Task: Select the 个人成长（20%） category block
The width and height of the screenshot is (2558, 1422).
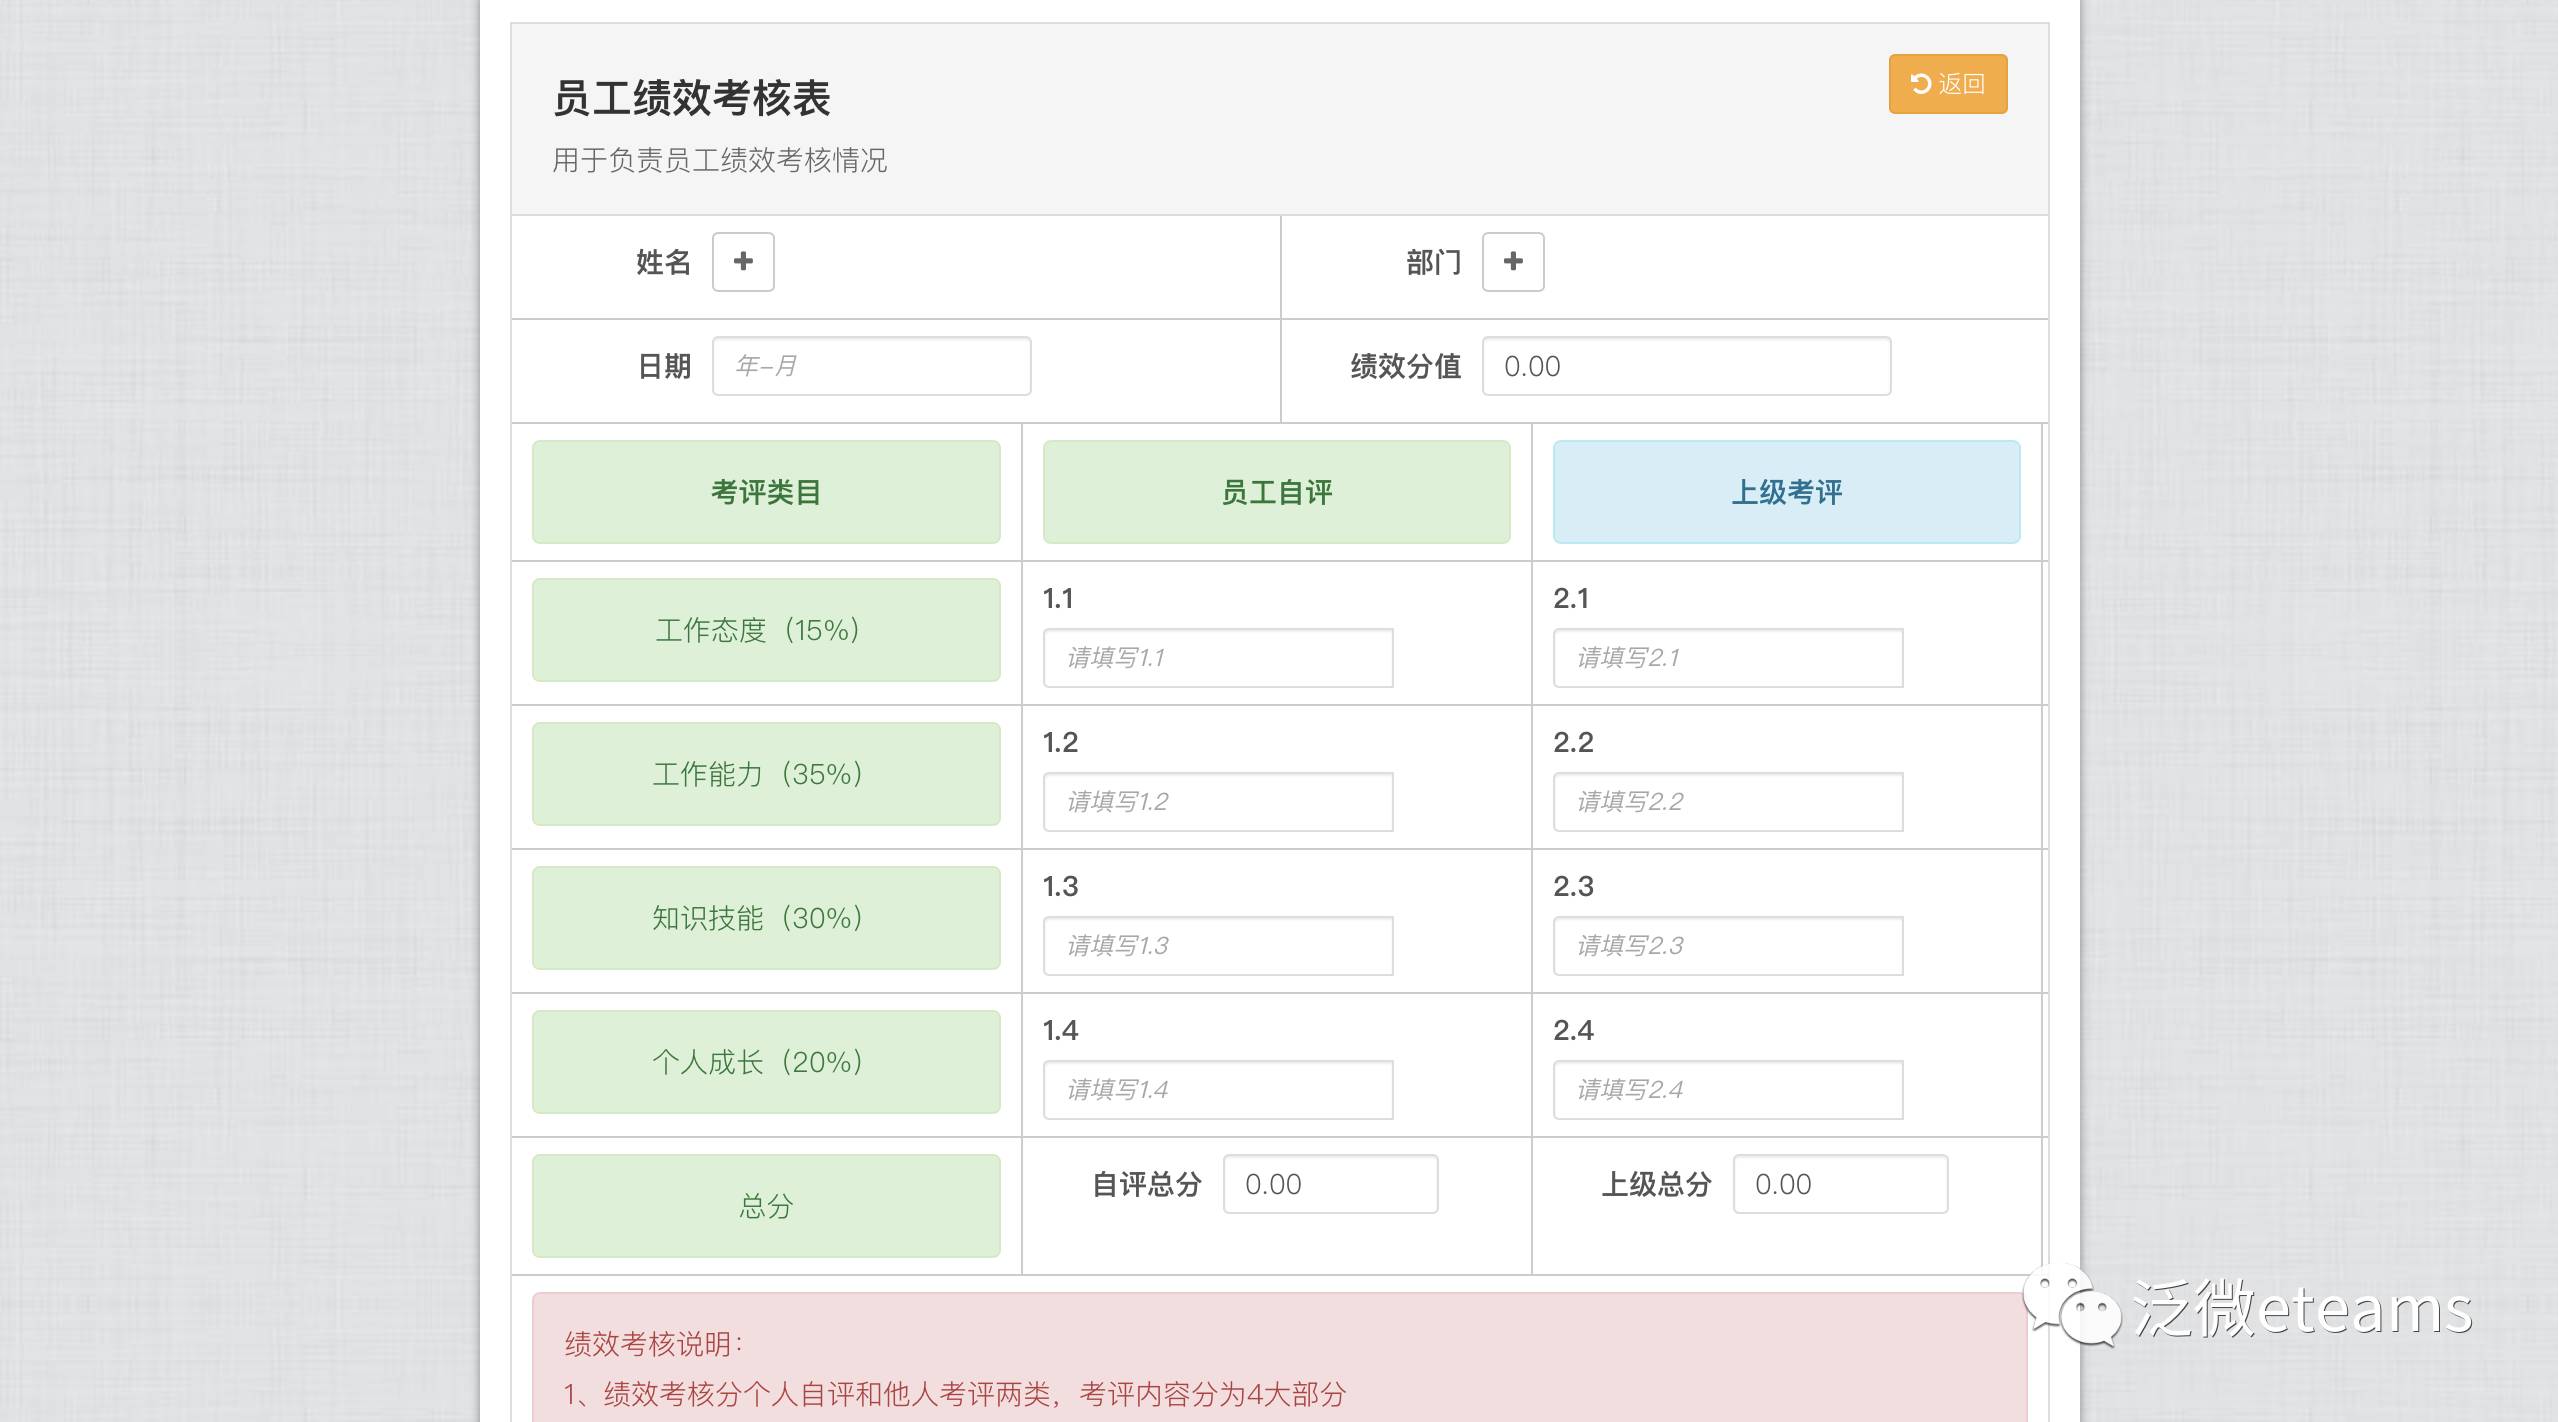Action: (765, 1062)
